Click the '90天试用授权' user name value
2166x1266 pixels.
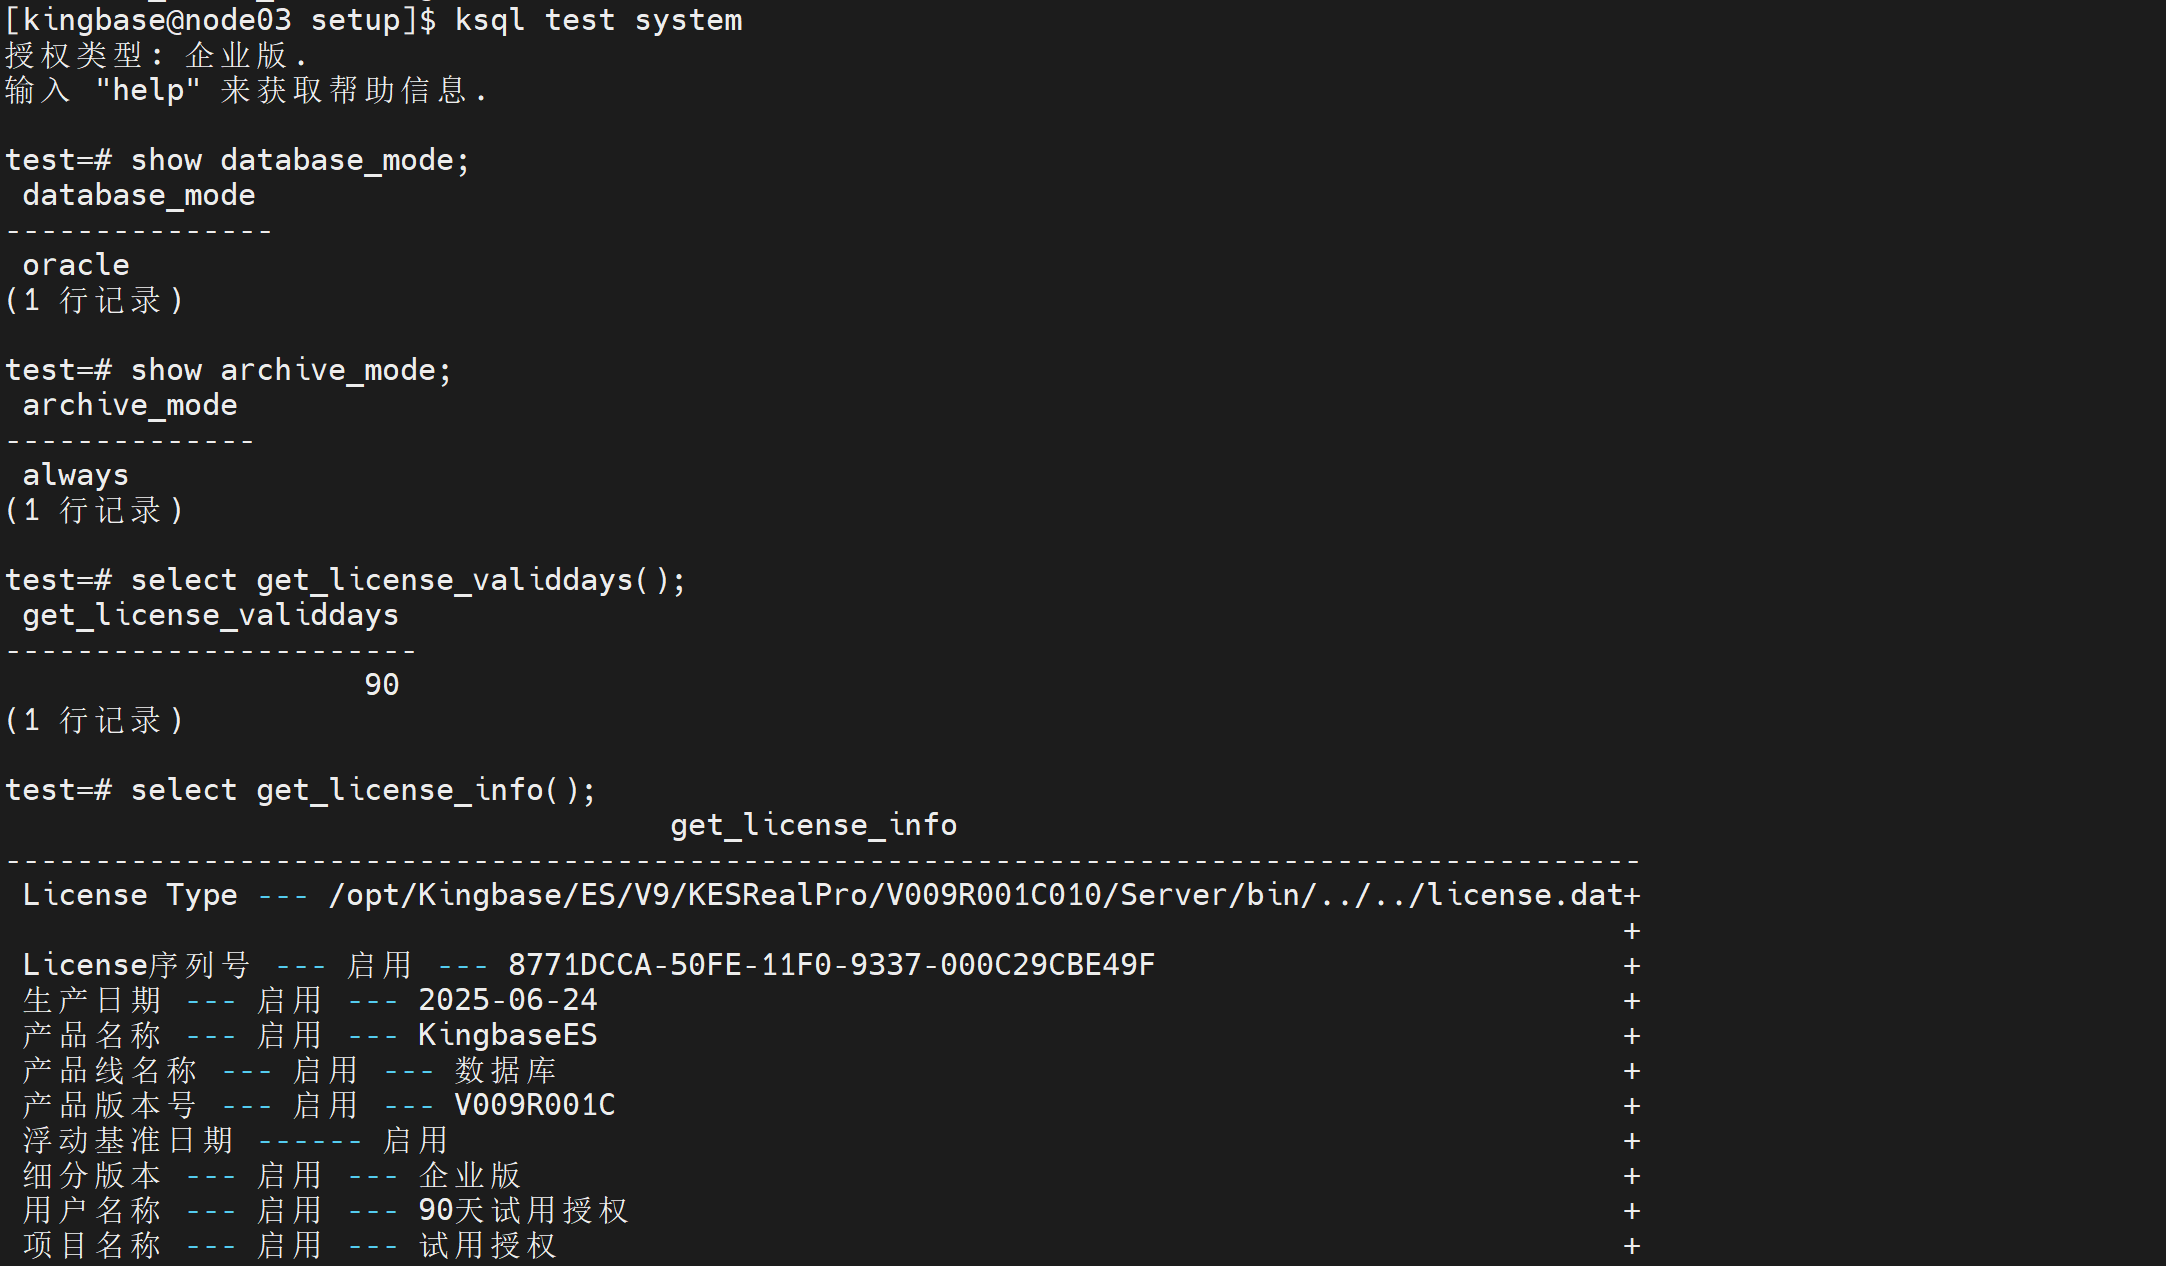(x=523, y=1210)
